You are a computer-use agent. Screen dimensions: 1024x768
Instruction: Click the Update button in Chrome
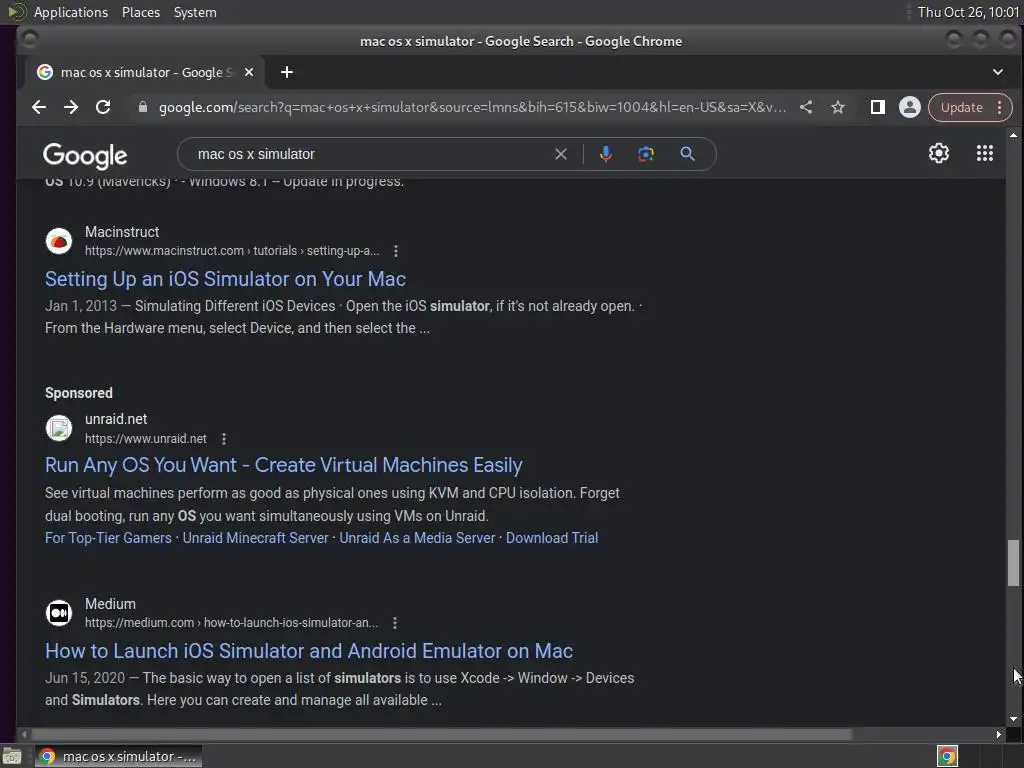point(961,108)
